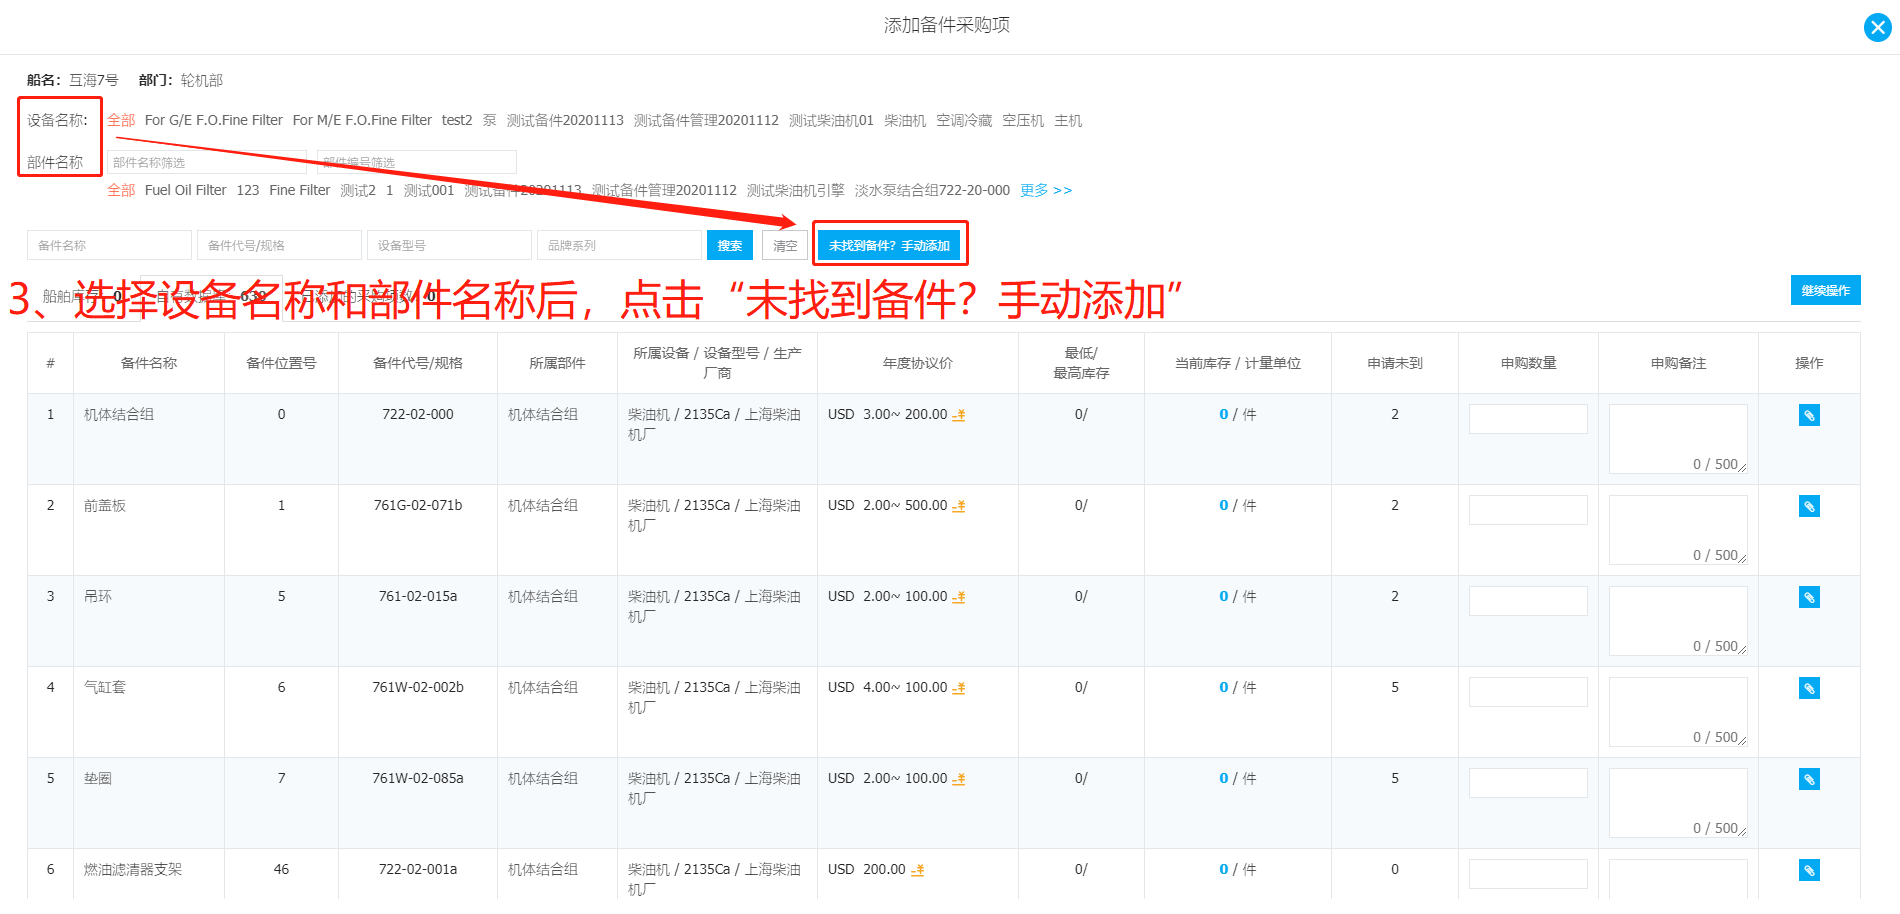This screenshot has height=914, width=1900.
Task: Click 申购数量 input for 前盖板 row
Action: pyautogui.click(x=1528, y=510)
